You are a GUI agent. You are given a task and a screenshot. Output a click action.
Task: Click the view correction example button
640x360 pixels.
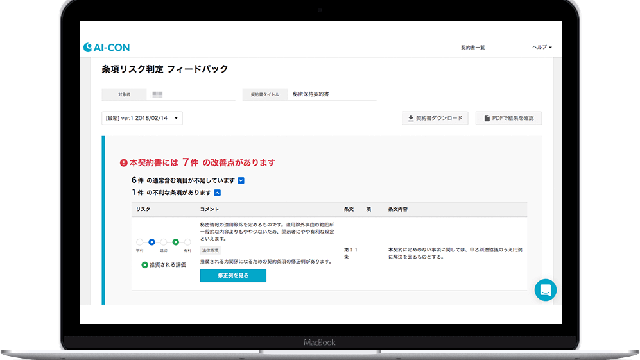(x=233, y=276)
